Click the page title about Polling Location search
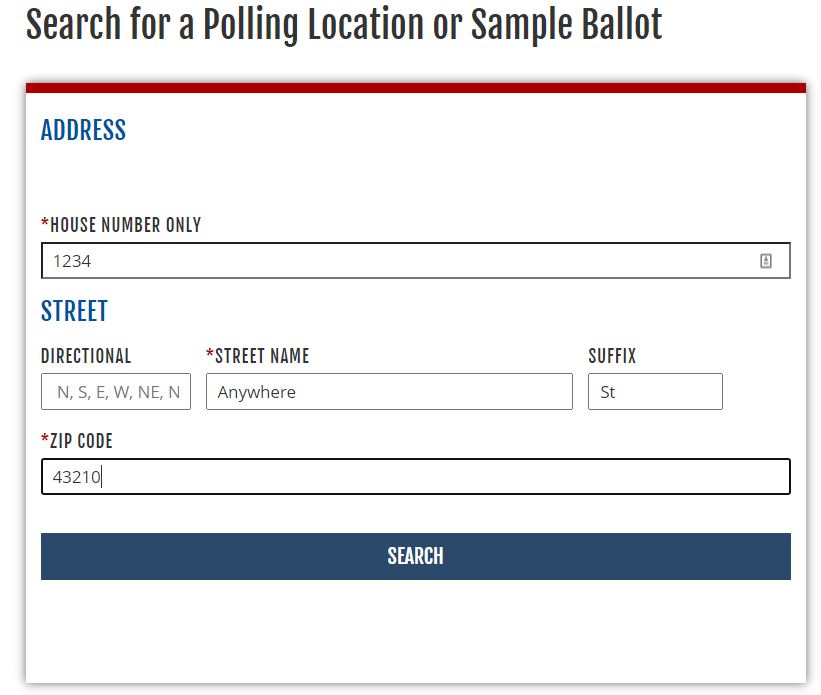 (x=344, y=26)
